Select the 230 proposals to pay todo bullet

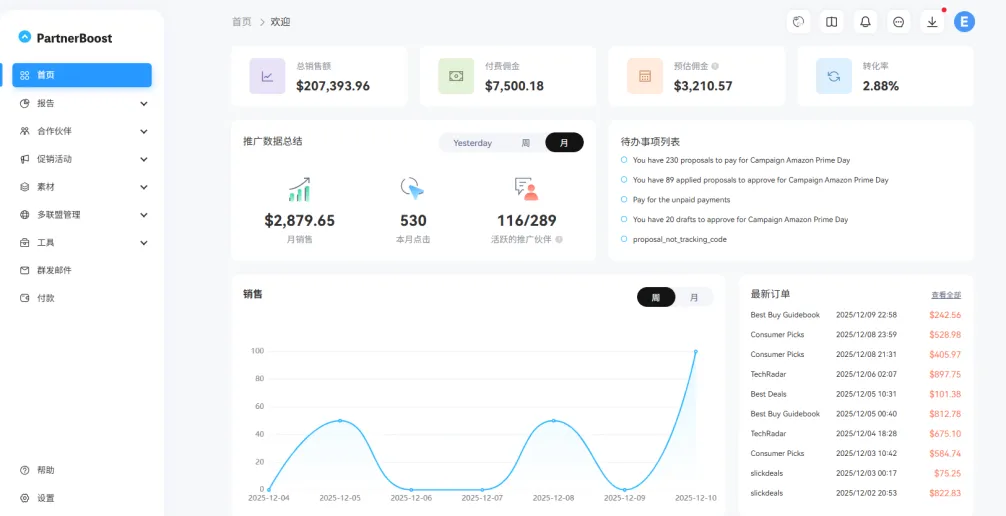624,160
